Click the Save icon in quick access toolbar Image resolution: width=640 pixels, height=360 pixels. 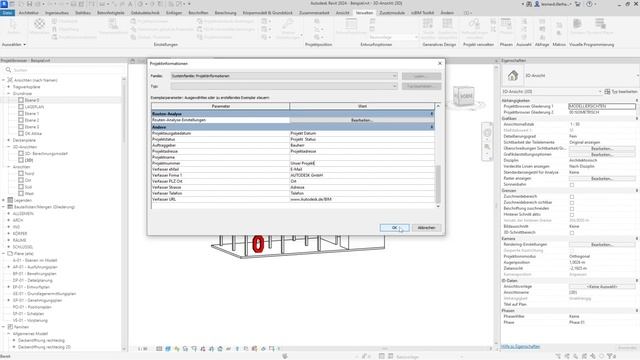pos(29,4)
